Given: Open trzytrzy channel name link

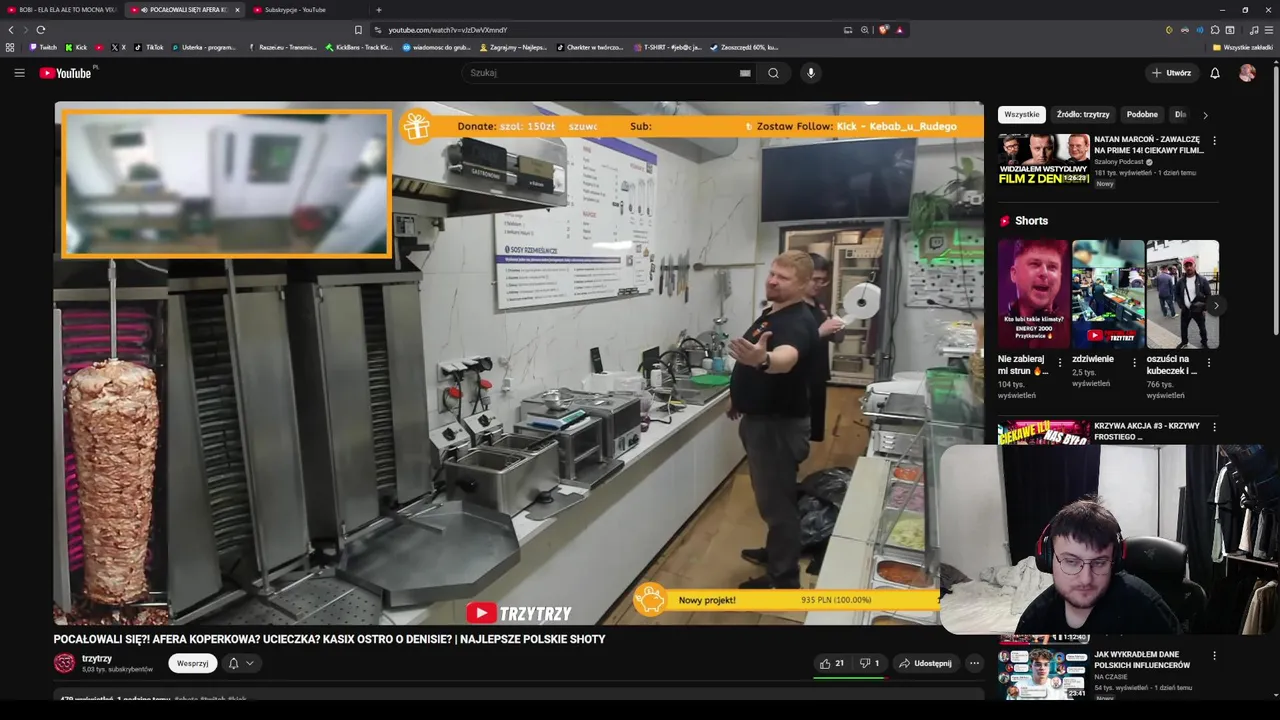Looking at the screenshot, I should pos(97,659).
